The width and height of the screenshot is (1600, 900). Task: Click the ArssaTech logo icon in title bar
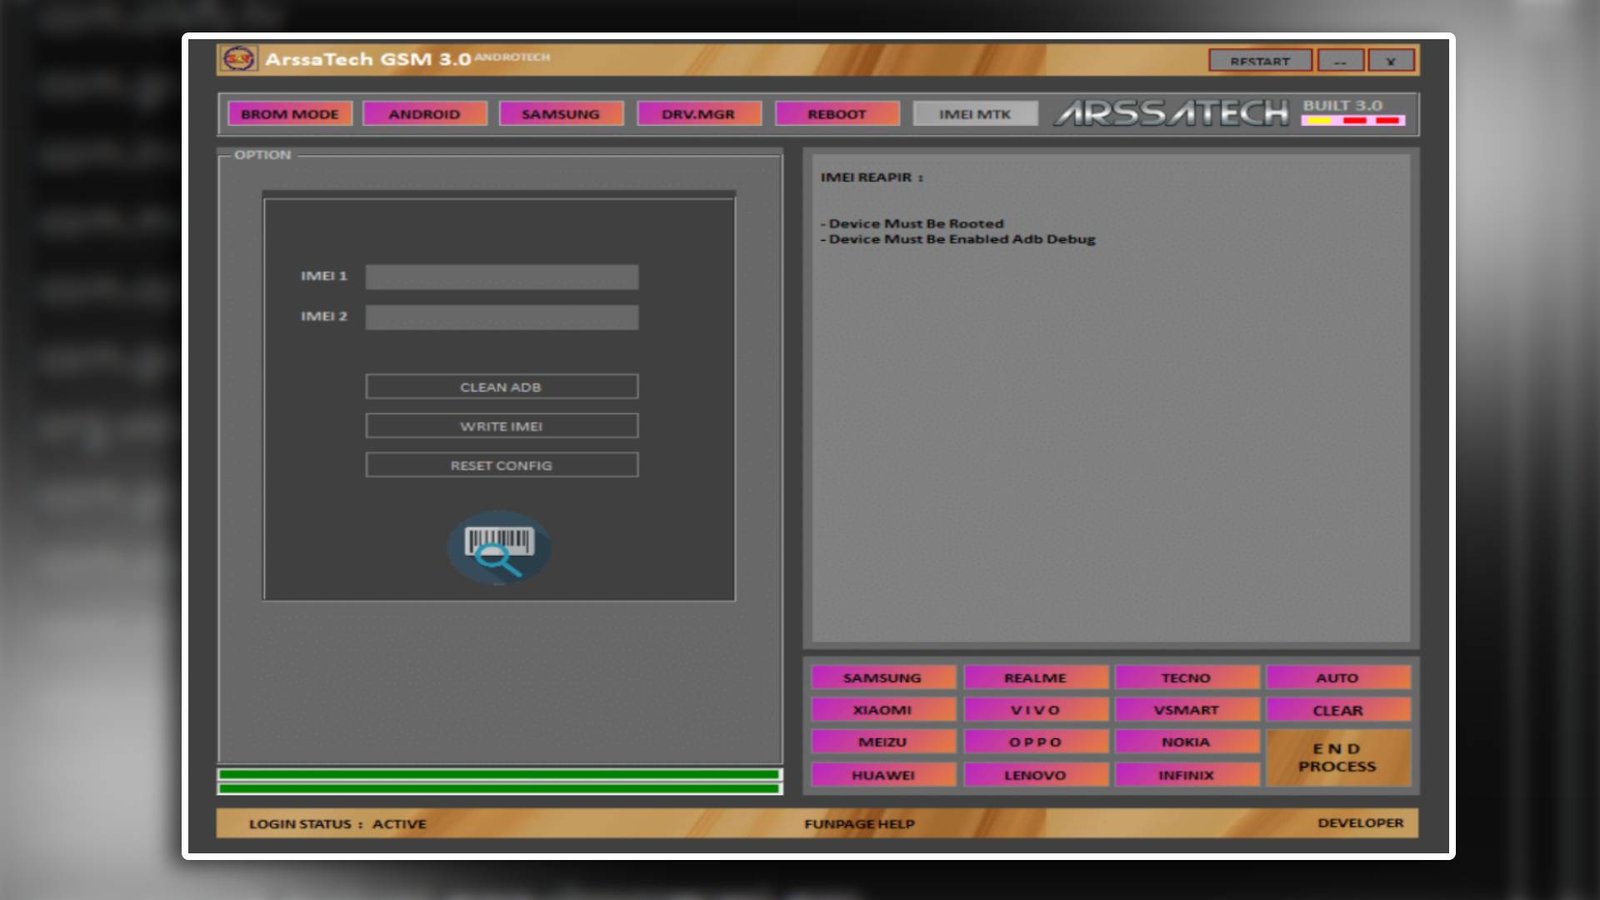pos(238,59)
